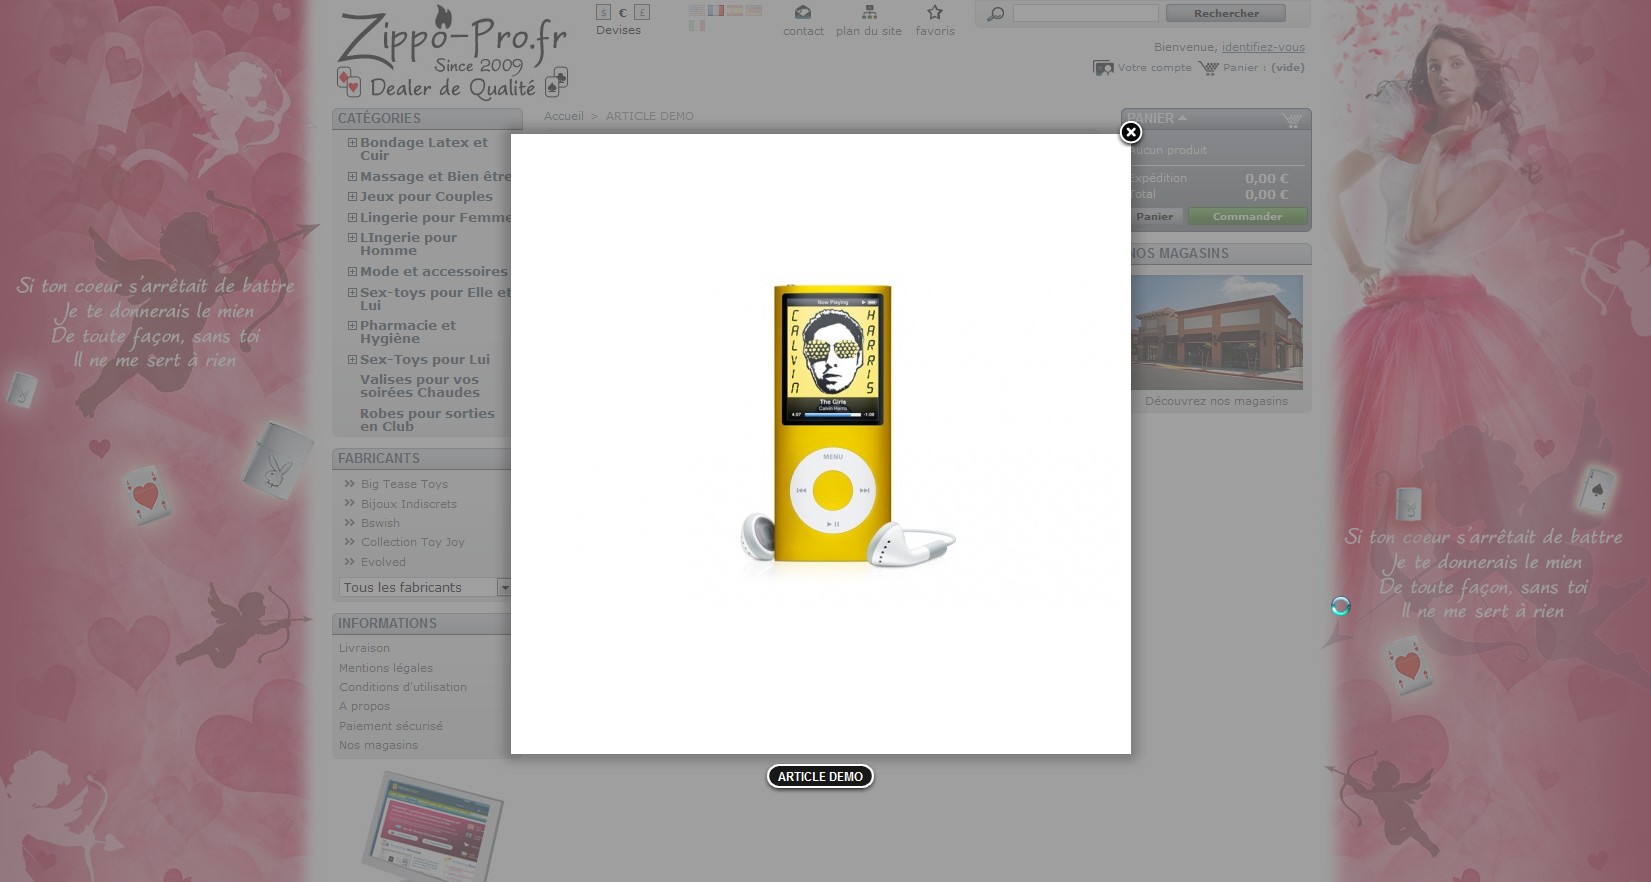Switch language with the Italian flag
Viewport: 1651px width, 882px height.
(x=697, y=25)
